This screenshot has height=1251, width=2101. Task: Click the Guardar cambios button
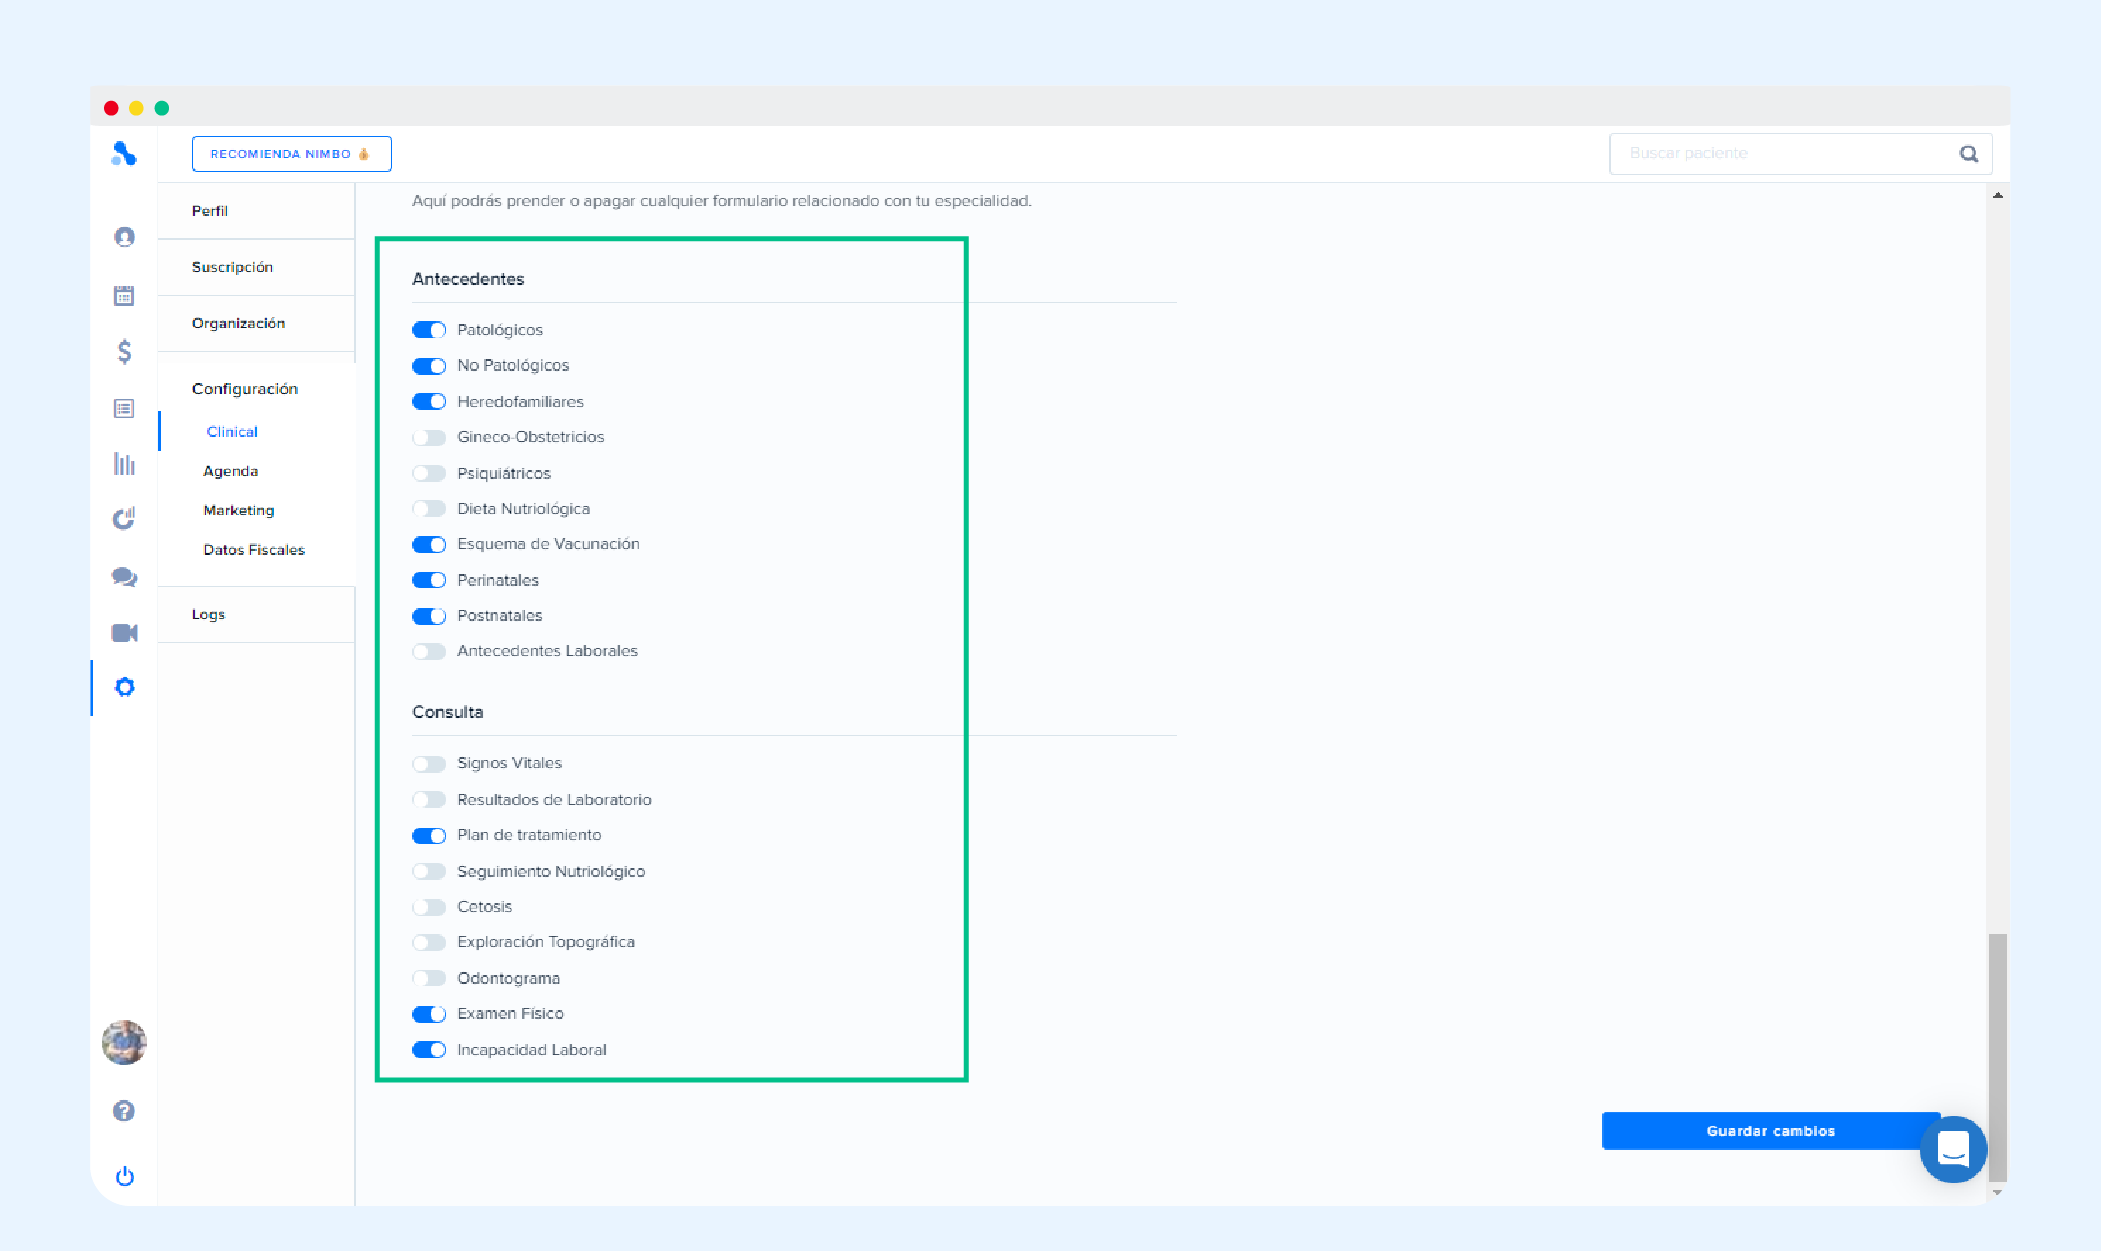coord(1770,1131)
